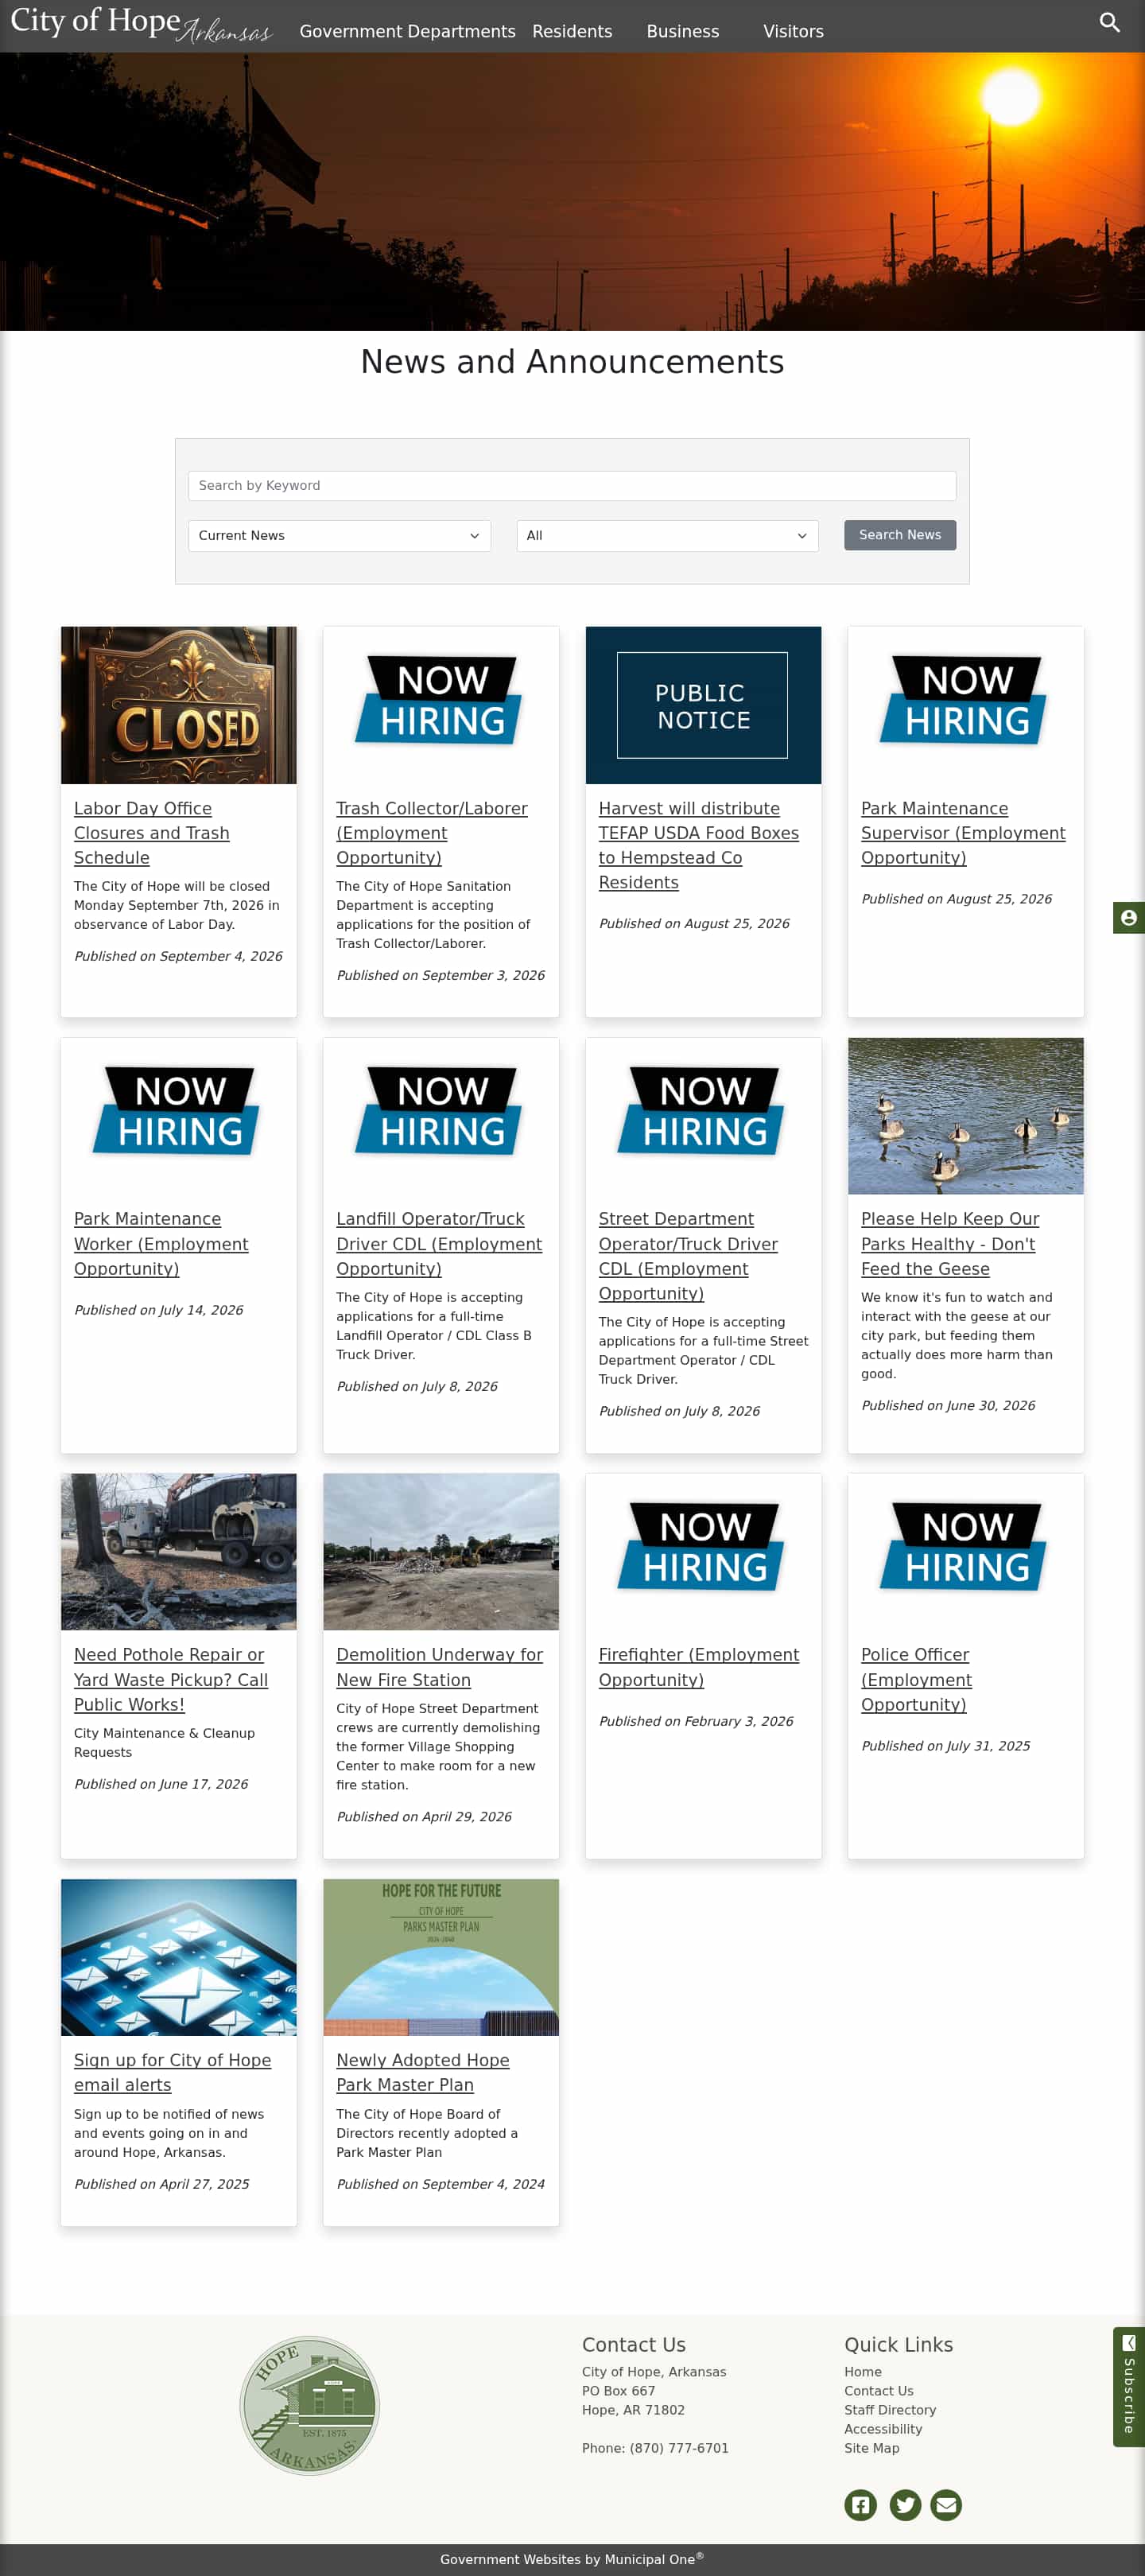This screenshot has height=2576, width=1145.
Task: Open Newly Adopted Hope Park Master Plan
Action: [422, 2072]
